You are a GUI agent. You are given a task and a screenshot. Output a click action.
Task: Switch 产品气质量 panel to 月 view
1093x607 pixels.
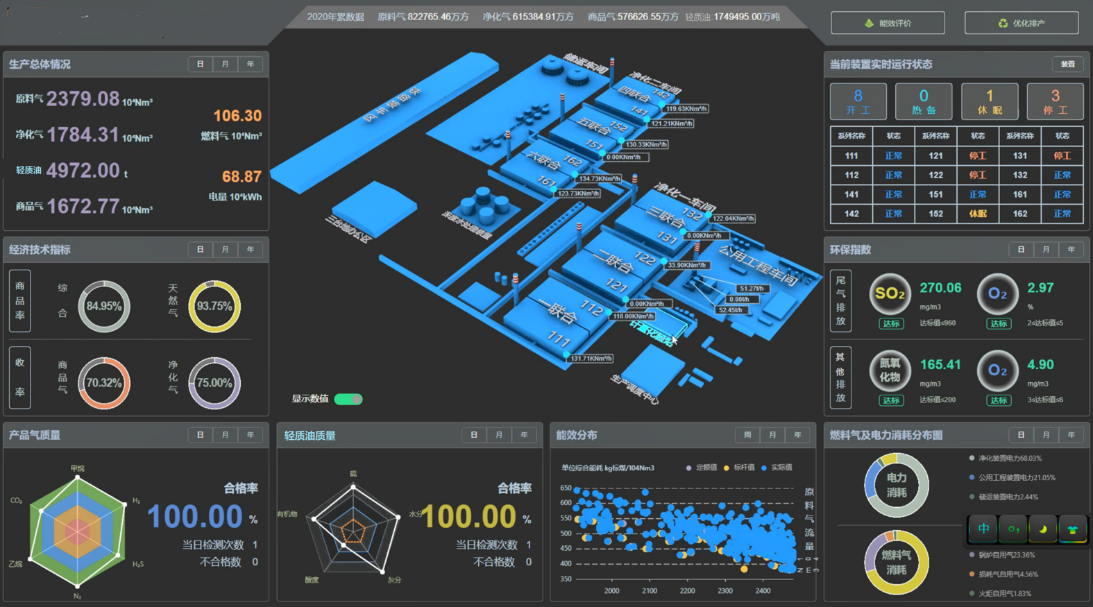click(x=225, y=435)
